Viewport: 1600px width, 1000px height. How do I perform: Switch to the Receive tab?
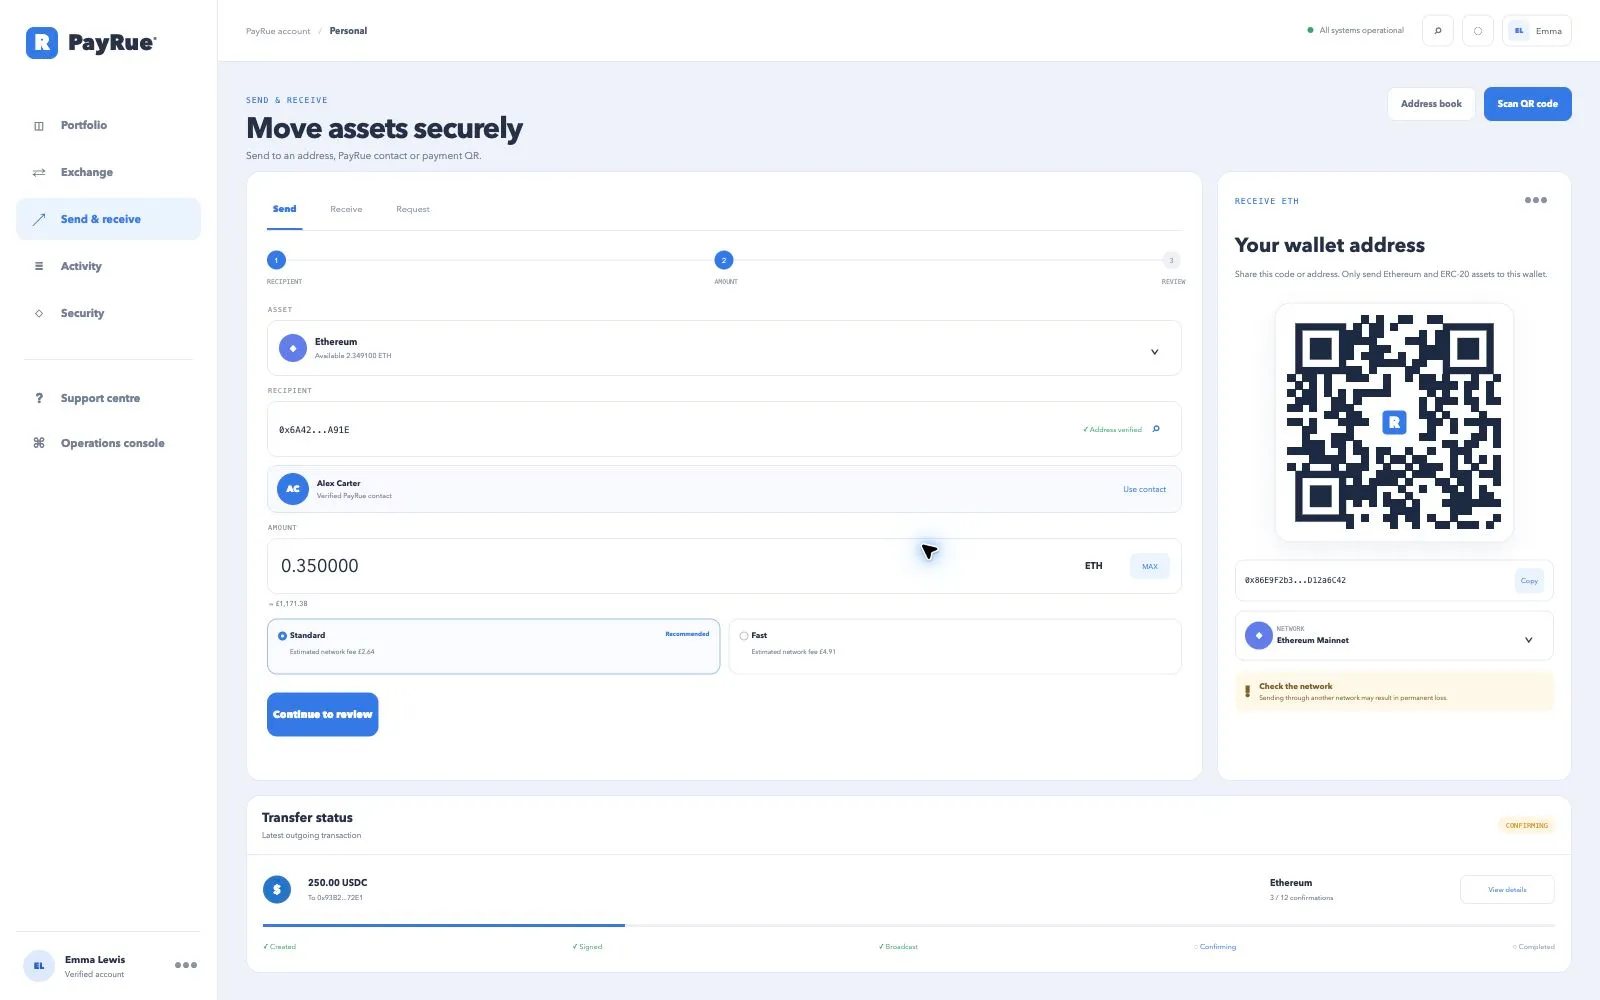tap(346, 209)
